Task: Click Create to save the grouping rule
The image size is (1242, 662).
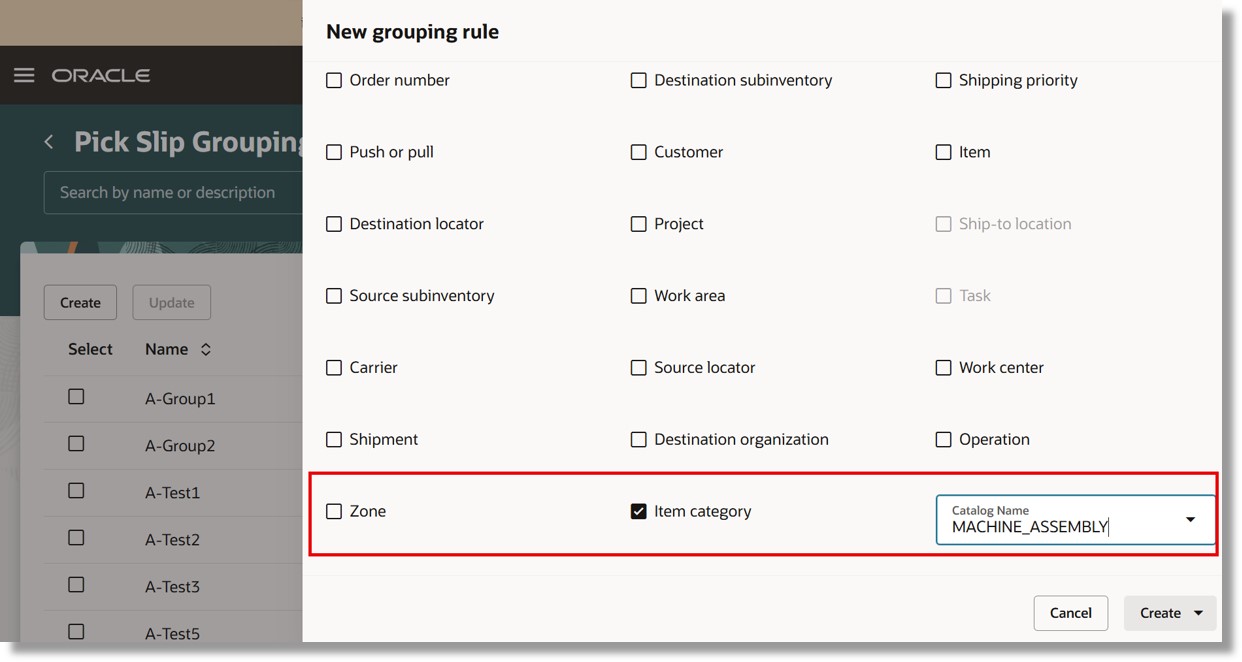Action: click(x=1158, y=613)
